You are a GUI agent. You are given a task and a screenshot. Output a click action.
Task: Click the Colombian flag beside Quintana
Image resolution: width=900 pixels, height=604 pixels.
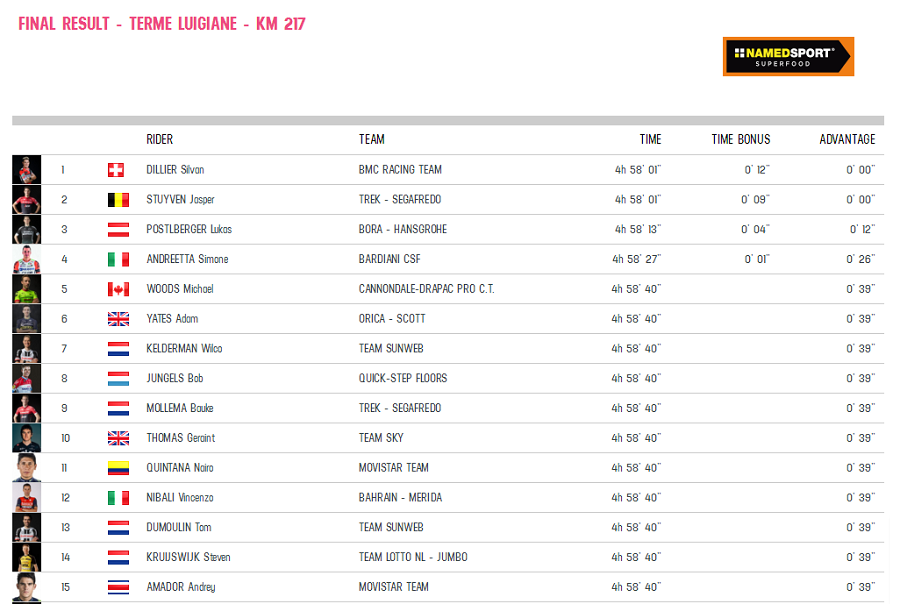pos(118,469)
